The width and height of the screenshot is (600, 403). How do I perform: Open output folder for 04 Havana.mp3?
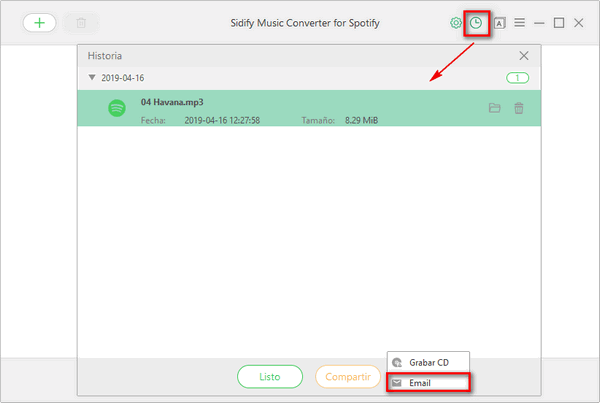coord(494,108)
